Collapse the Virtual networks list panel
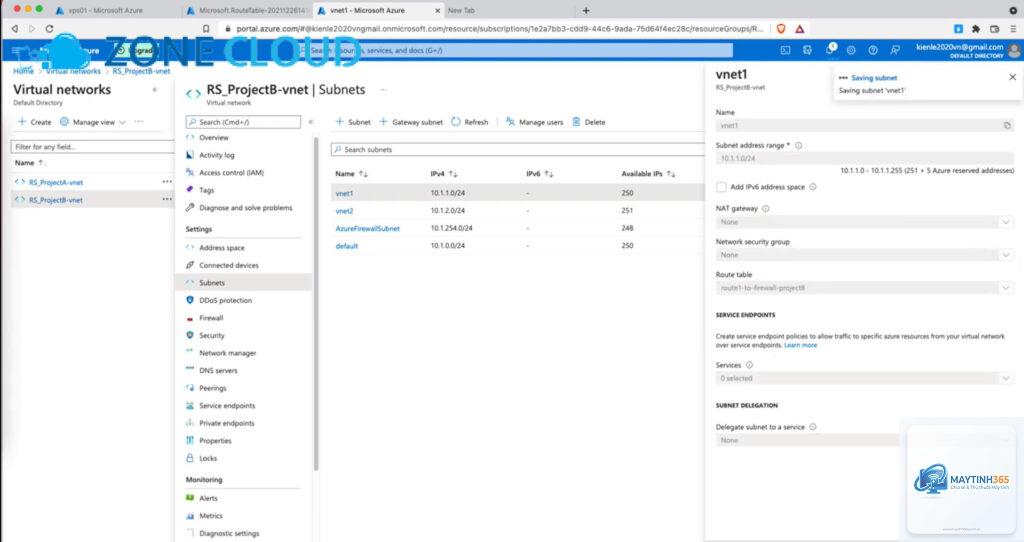 (x=155, y=89)
